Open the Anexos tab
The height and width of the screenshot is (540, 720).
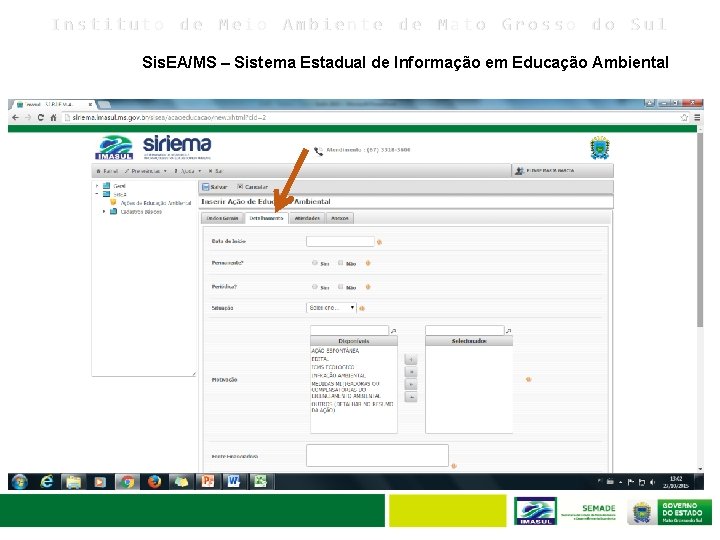pyautogui.click(x=340, y=218)
